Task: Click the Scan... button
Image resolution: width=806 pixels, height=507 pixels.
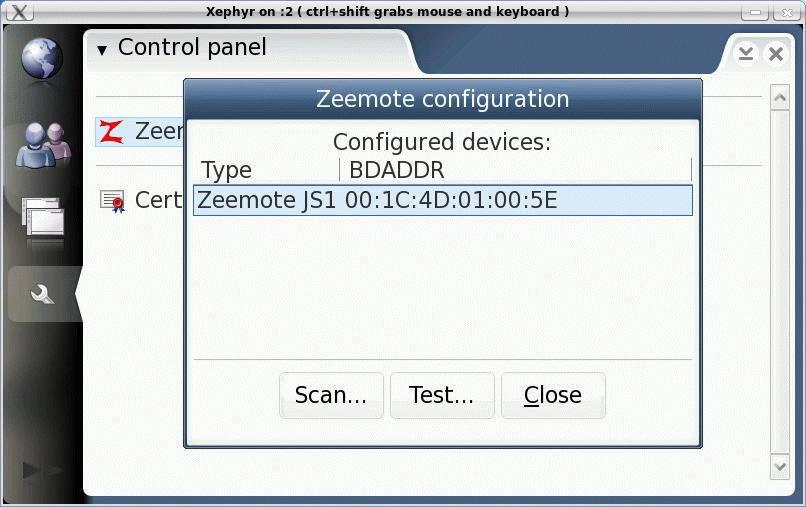Action: point(331,395)
